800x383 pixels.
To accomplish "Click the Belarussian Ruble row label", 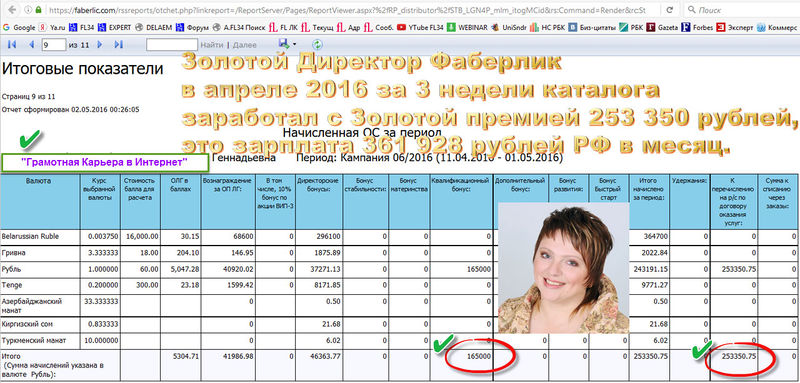I will pyautogui.click(x=30, y=237).
